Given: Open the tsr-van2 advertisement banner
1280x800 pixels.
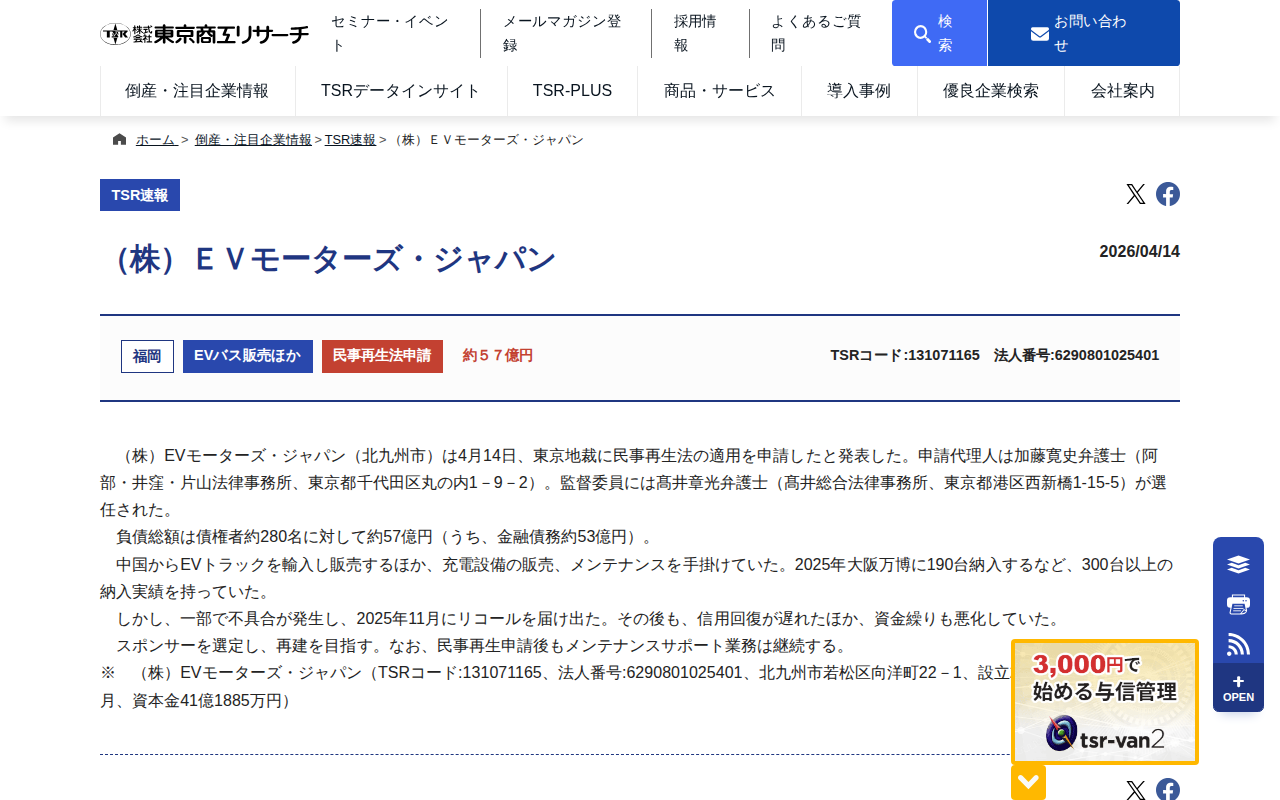Looking at the screenshot, I should [x=1105, y=702].
